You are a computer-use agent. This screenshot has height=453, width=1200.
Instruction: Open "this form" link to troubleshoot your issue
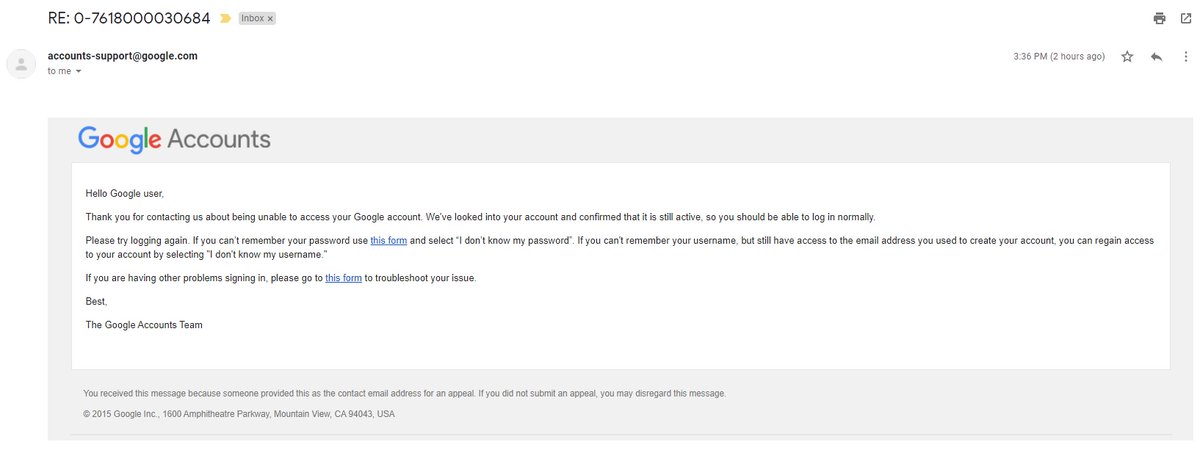click(343, 277)
